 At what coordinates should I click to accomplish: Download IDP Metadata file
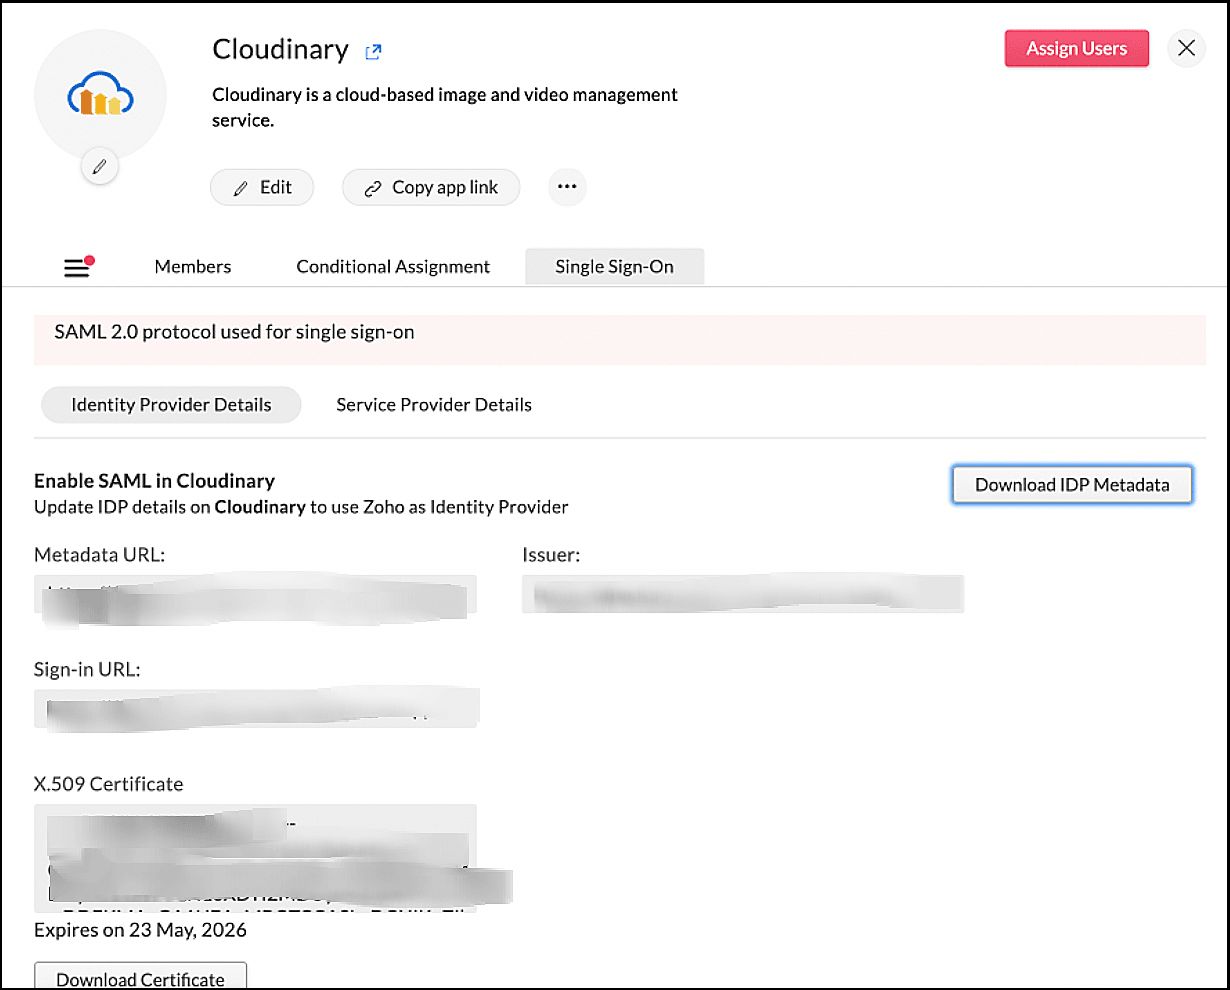pos(1072,485)
